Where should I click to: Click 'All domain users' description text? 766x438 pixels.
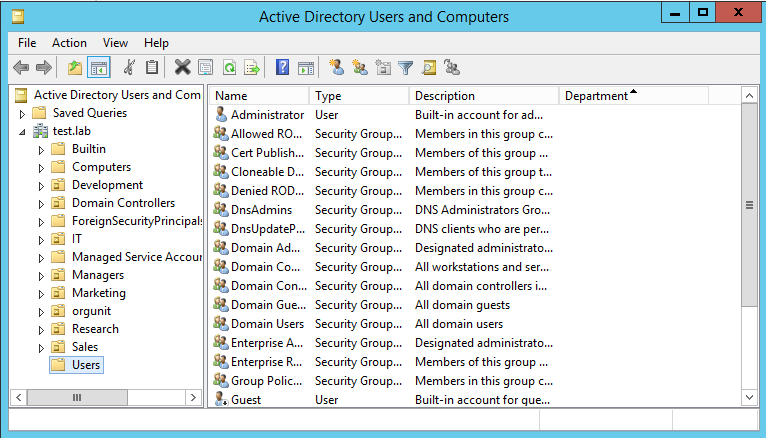459,324
